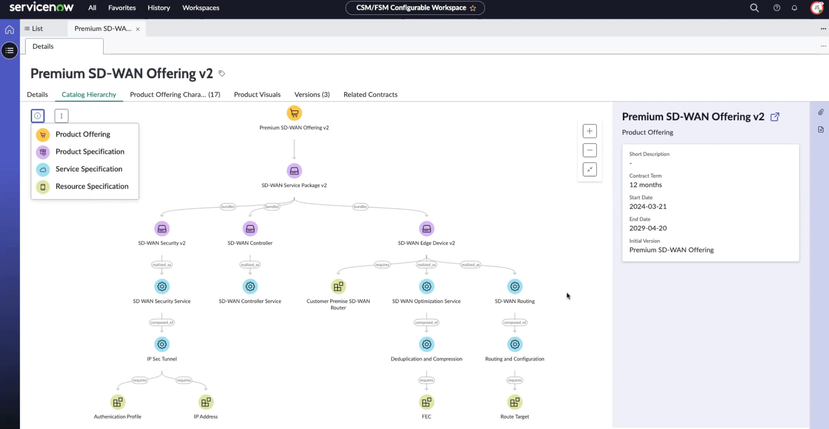Click the Resource Specification legend entry
Image resolution: width=829 pixels, height=429 pixels.
[x=82, y=187]
